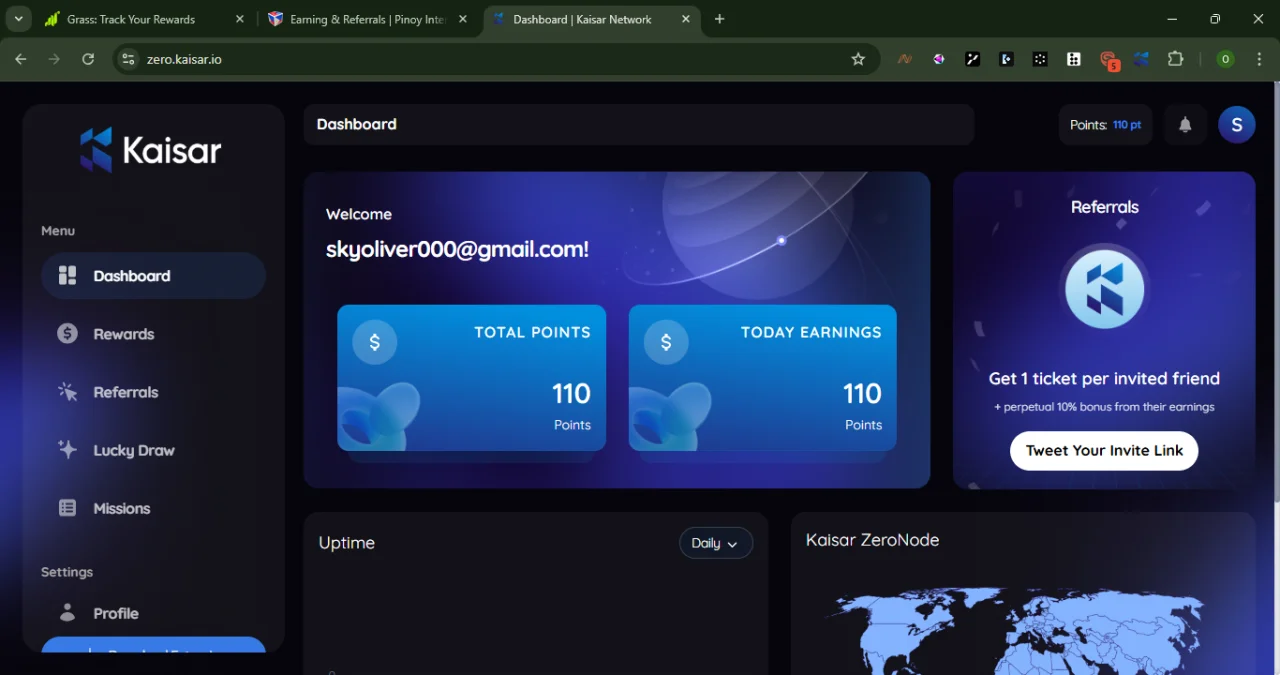
Task: Open the Rewards page in sidebar
Action: [x=123, y=334]
